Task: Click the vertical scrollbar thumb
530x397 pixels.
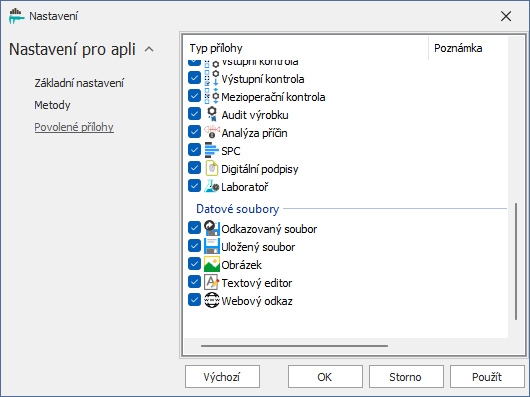Action: [516, 261]
